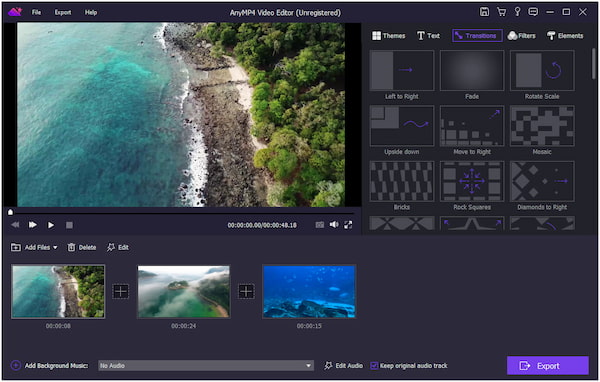Viewport: 600px width, 382px height.
Task: Switch to the Themes tab
Action: (x=389, y=36)
